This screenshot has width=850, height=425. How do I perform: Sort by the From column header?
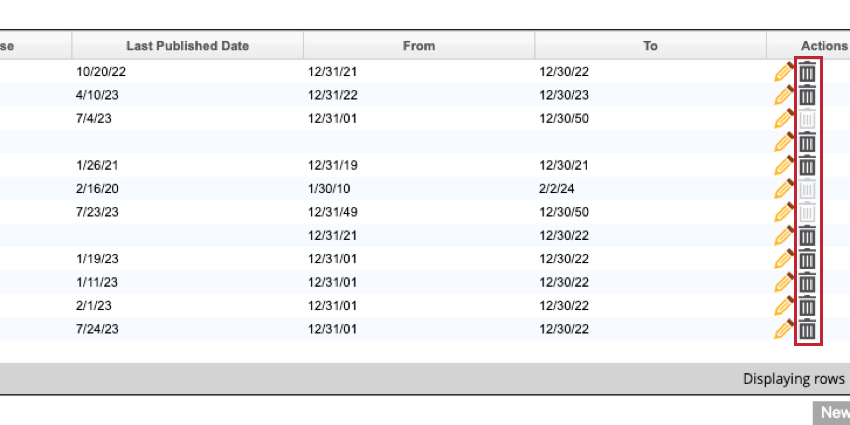418,46
